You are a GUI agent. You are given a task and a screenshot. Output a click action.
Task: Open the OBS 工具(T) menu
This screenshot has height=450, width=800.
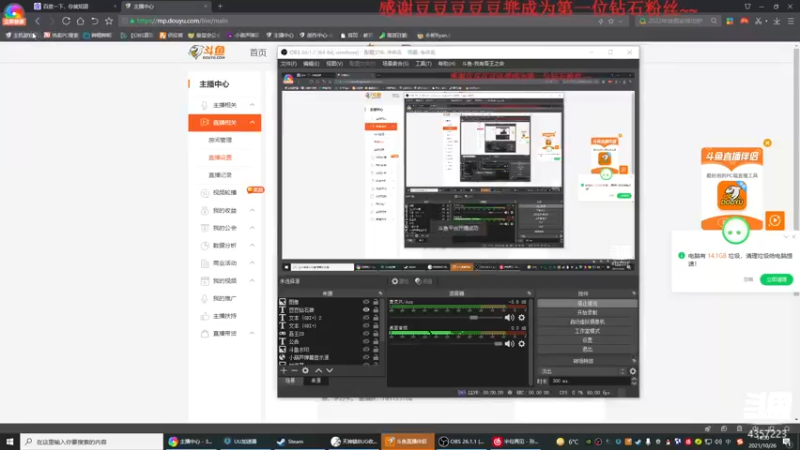[423, 64]
